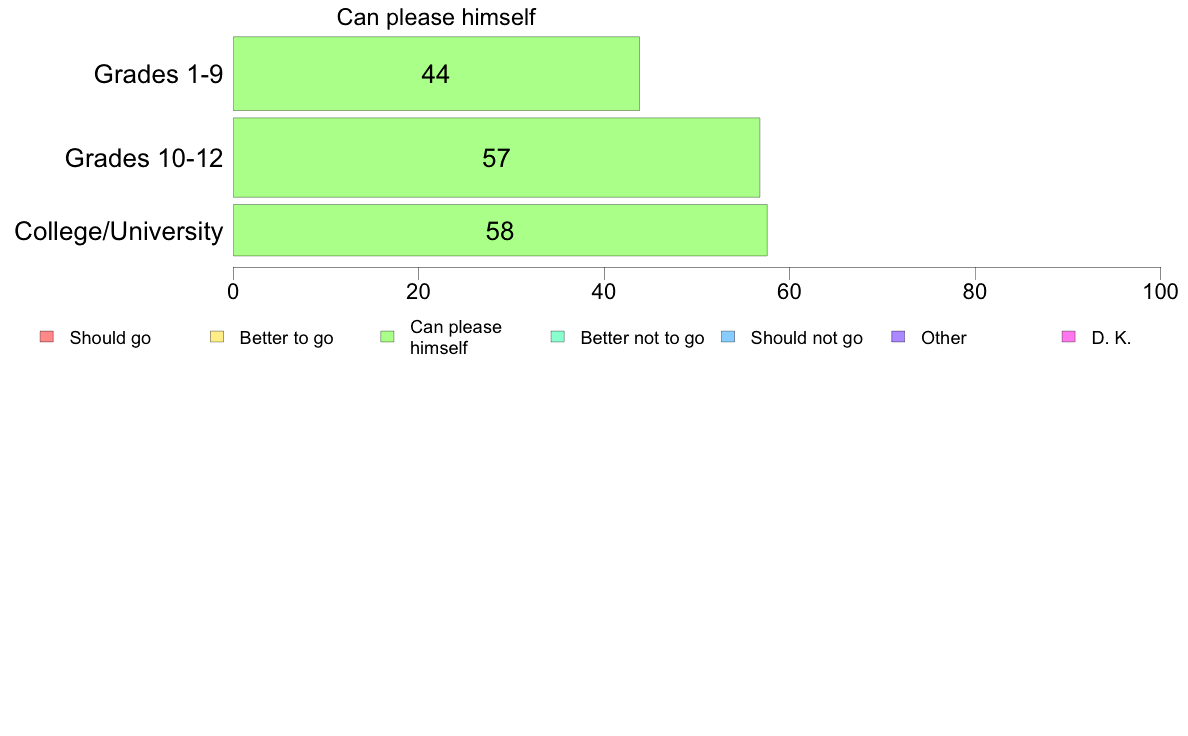The height and width of the screenshot is (736, 1188).
Task: Select the Grades 10-12 bar showing 57
Action: pos(496,158)
